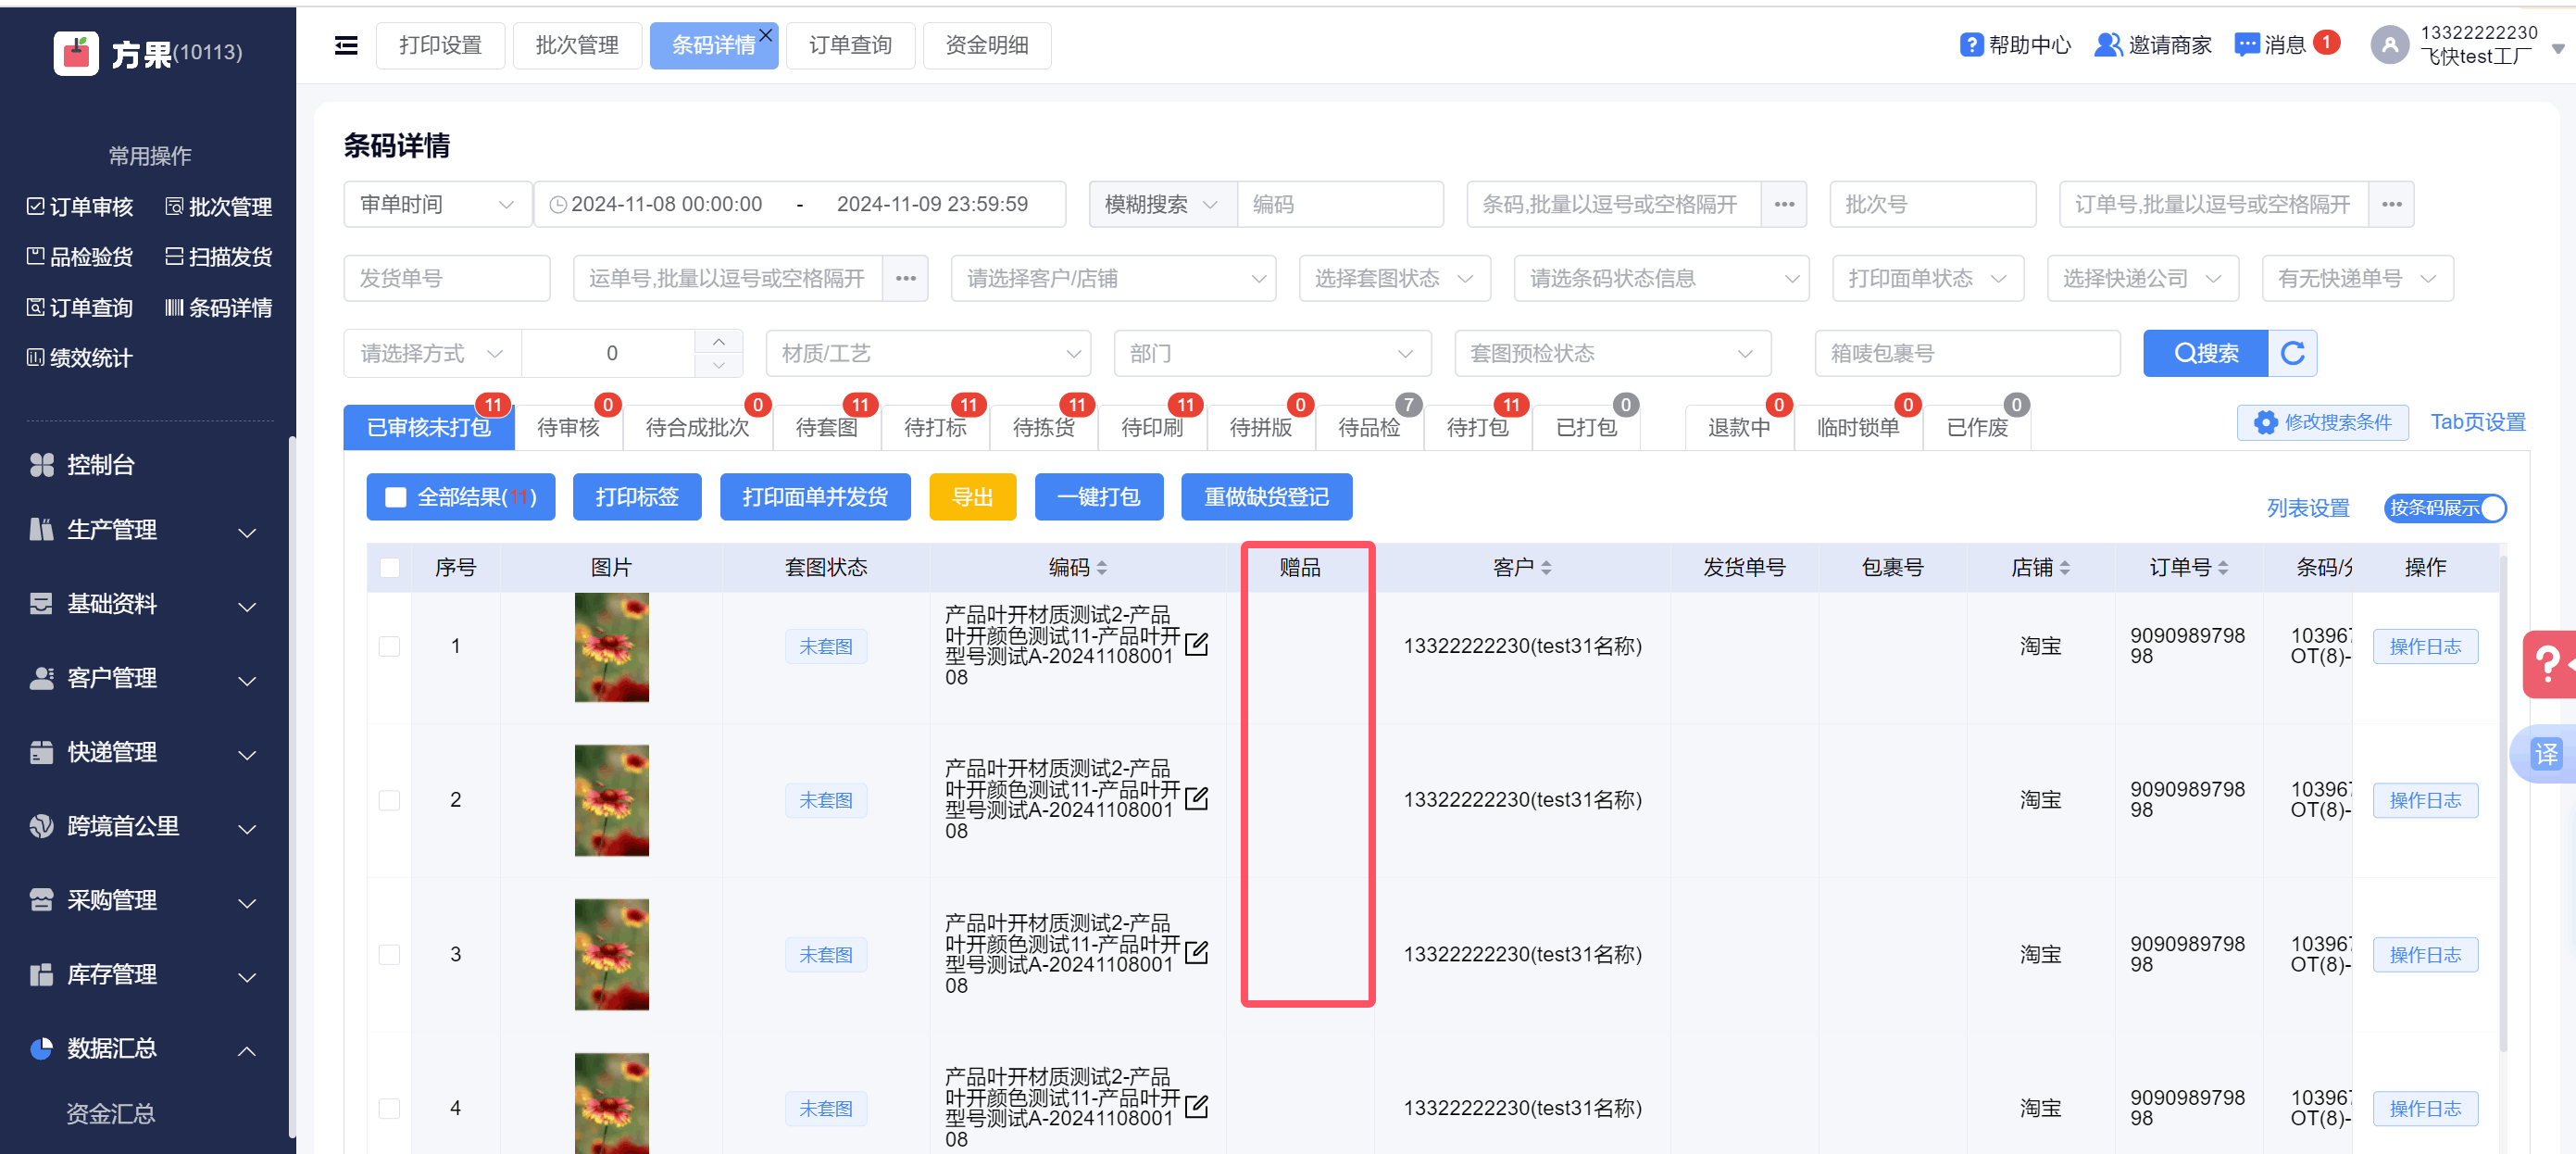Image resolution: width=2576 pixels, height=1154 pixels.
Task: Open the express company dropdown
Action: (x=2141, y=279)
